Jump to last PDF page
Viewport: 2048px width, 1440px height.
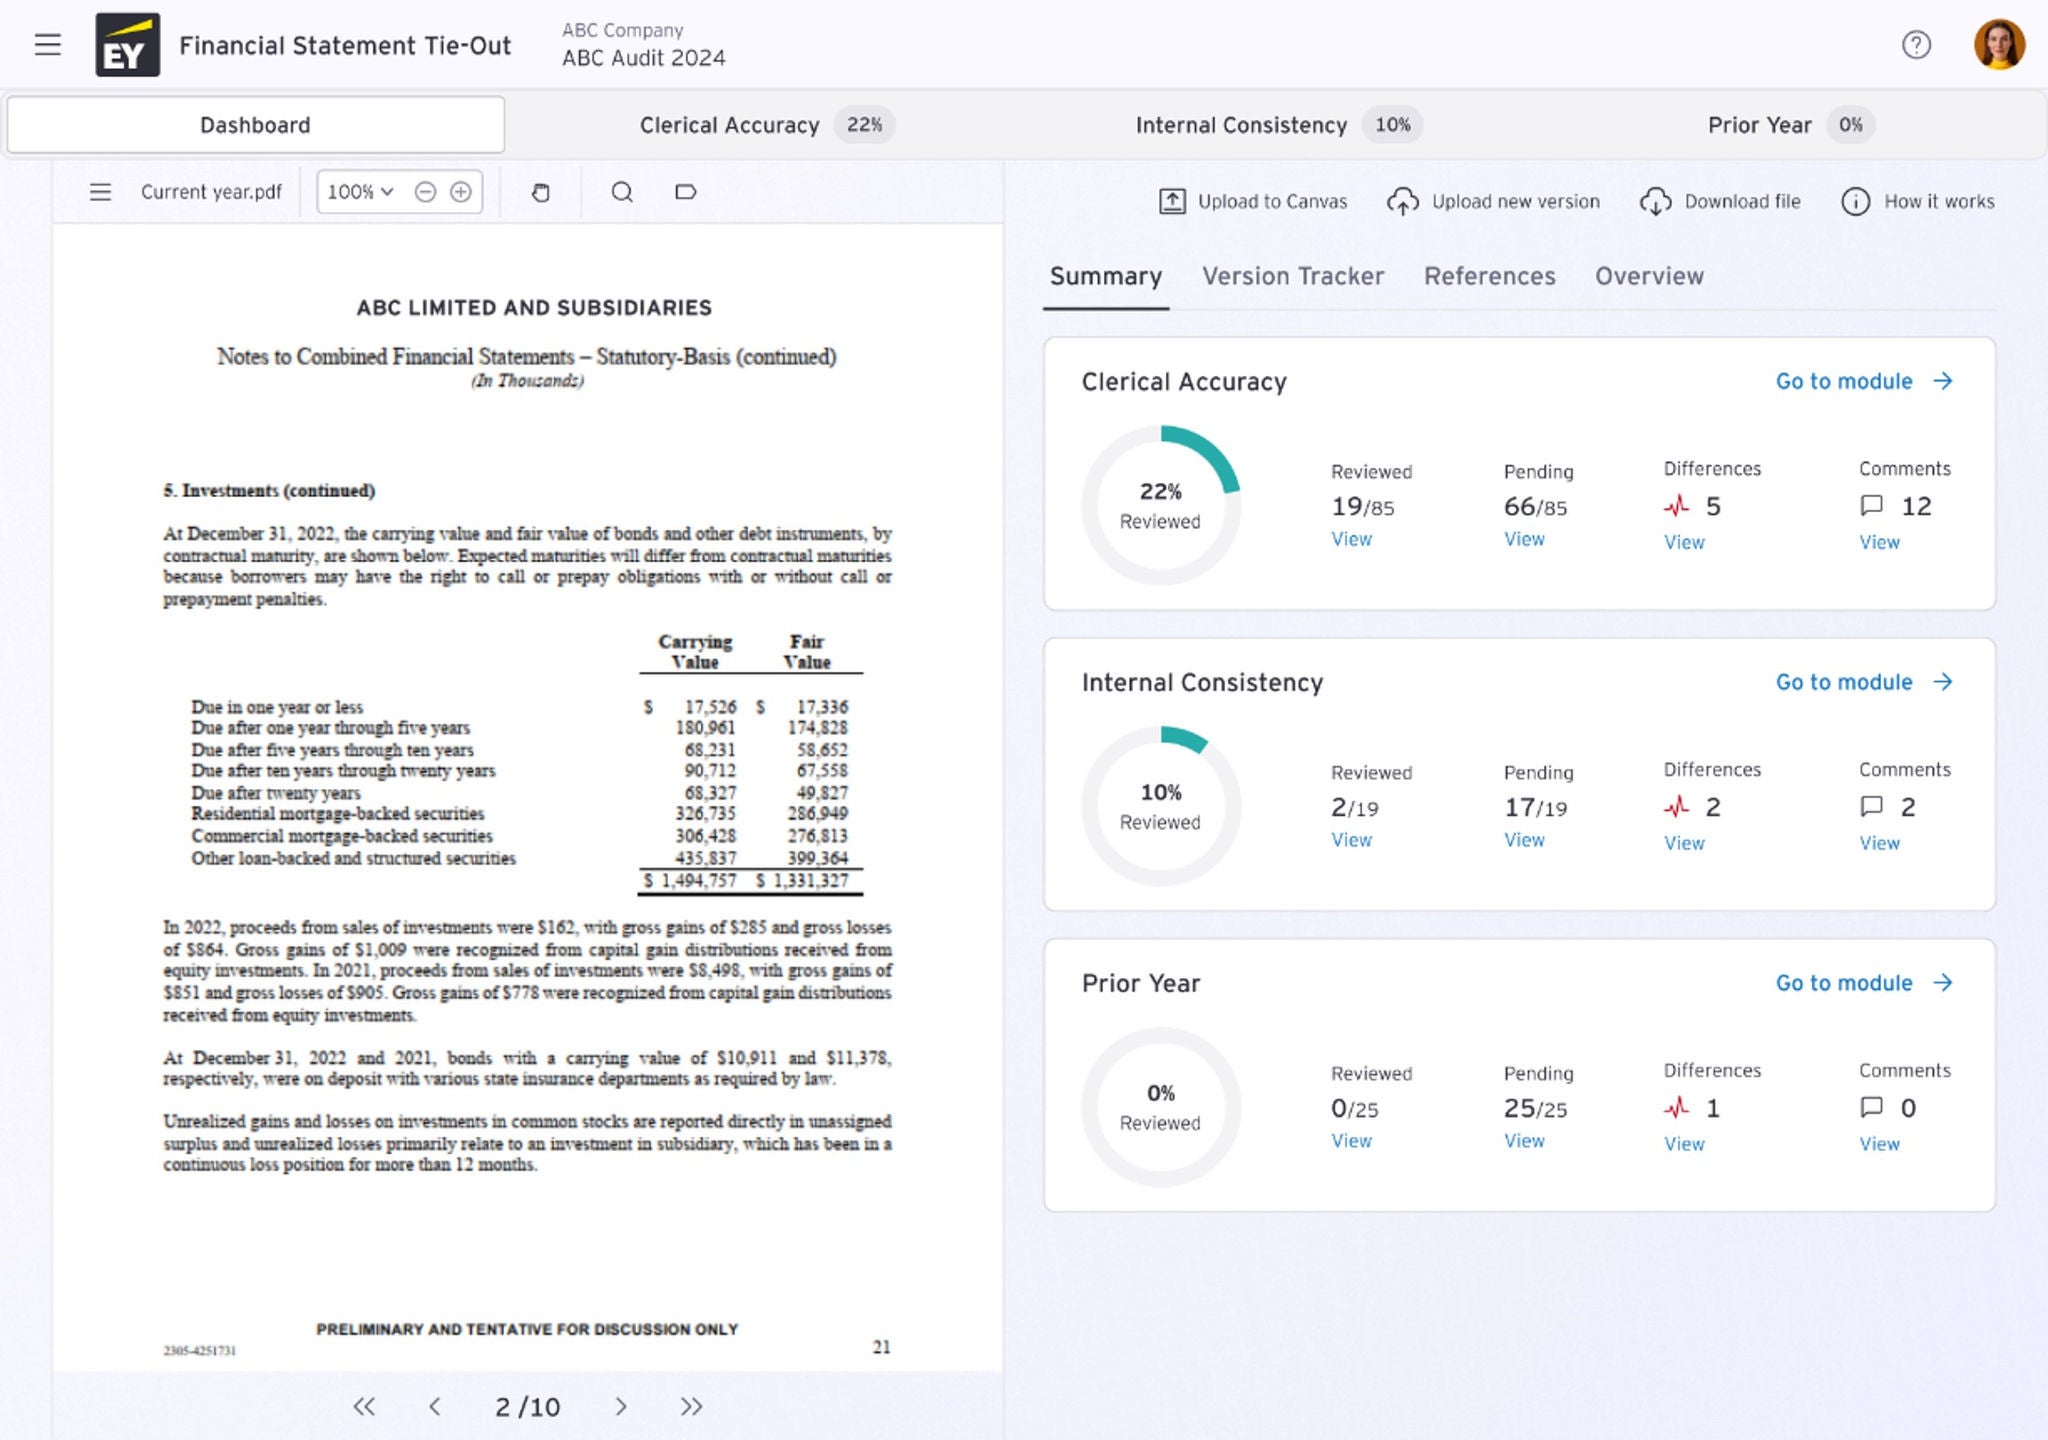tap(691, 1407)
